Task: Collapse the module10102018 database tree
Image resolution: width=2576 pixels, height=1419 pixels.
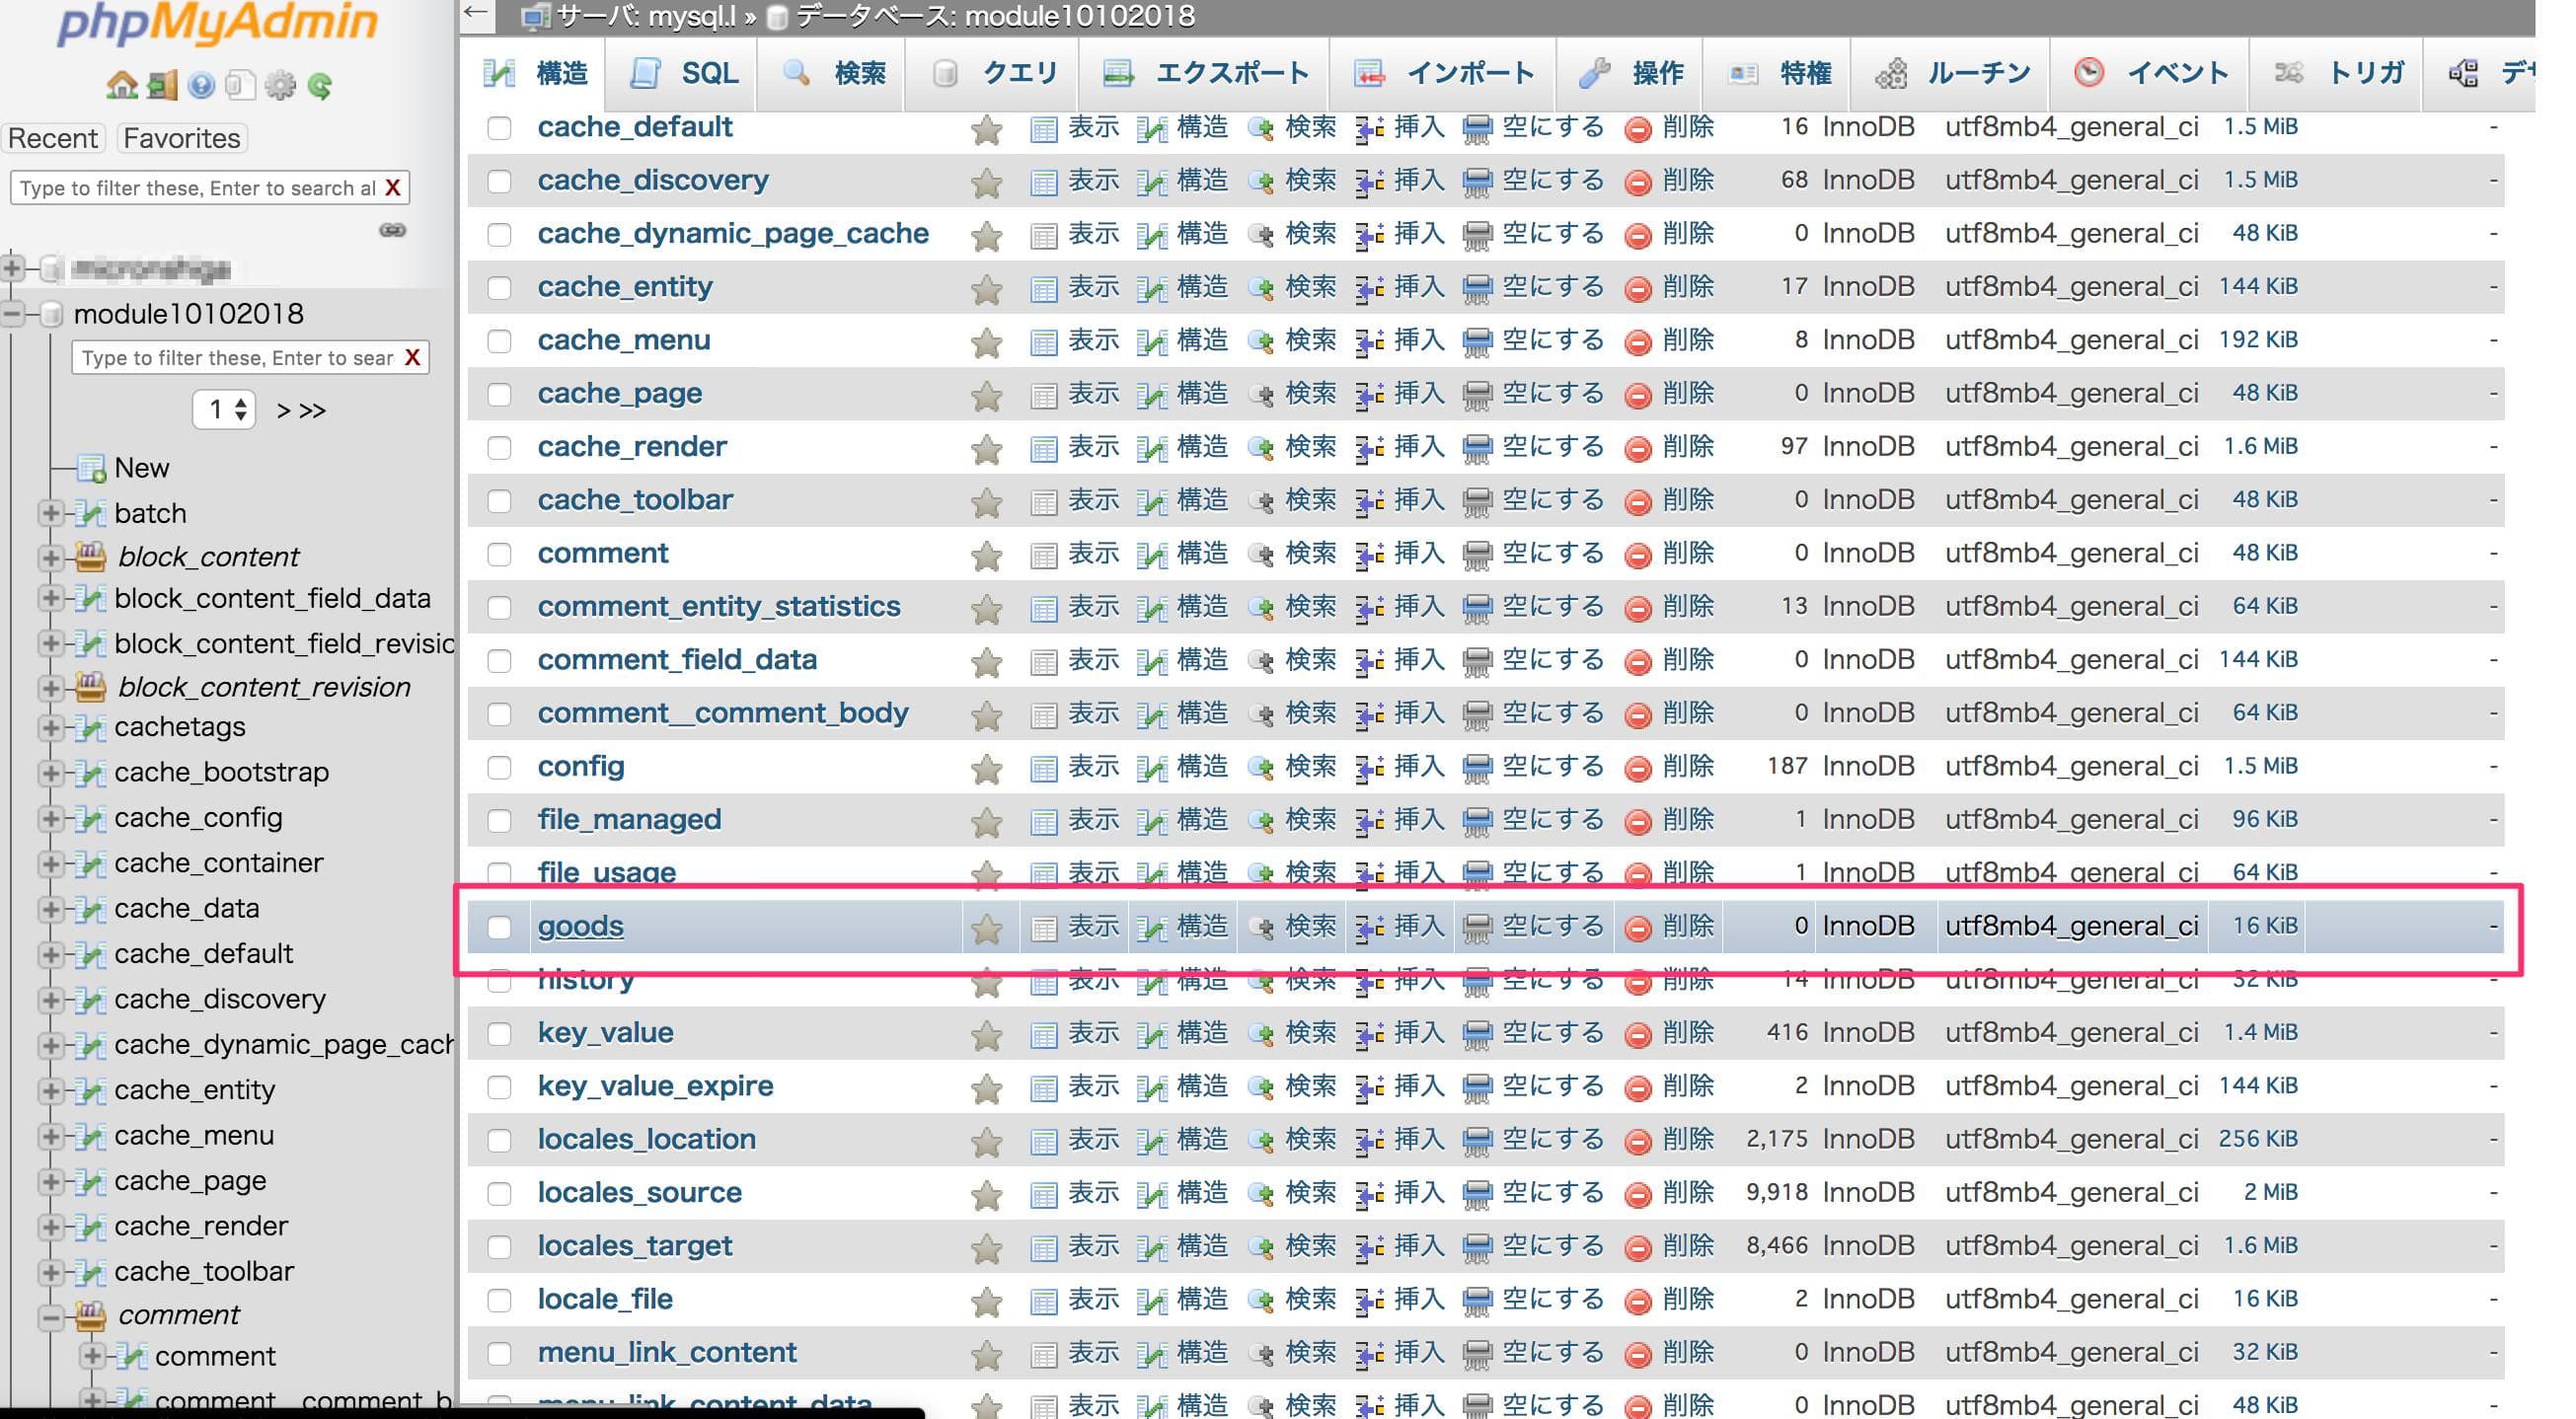Action: (12, 314)
